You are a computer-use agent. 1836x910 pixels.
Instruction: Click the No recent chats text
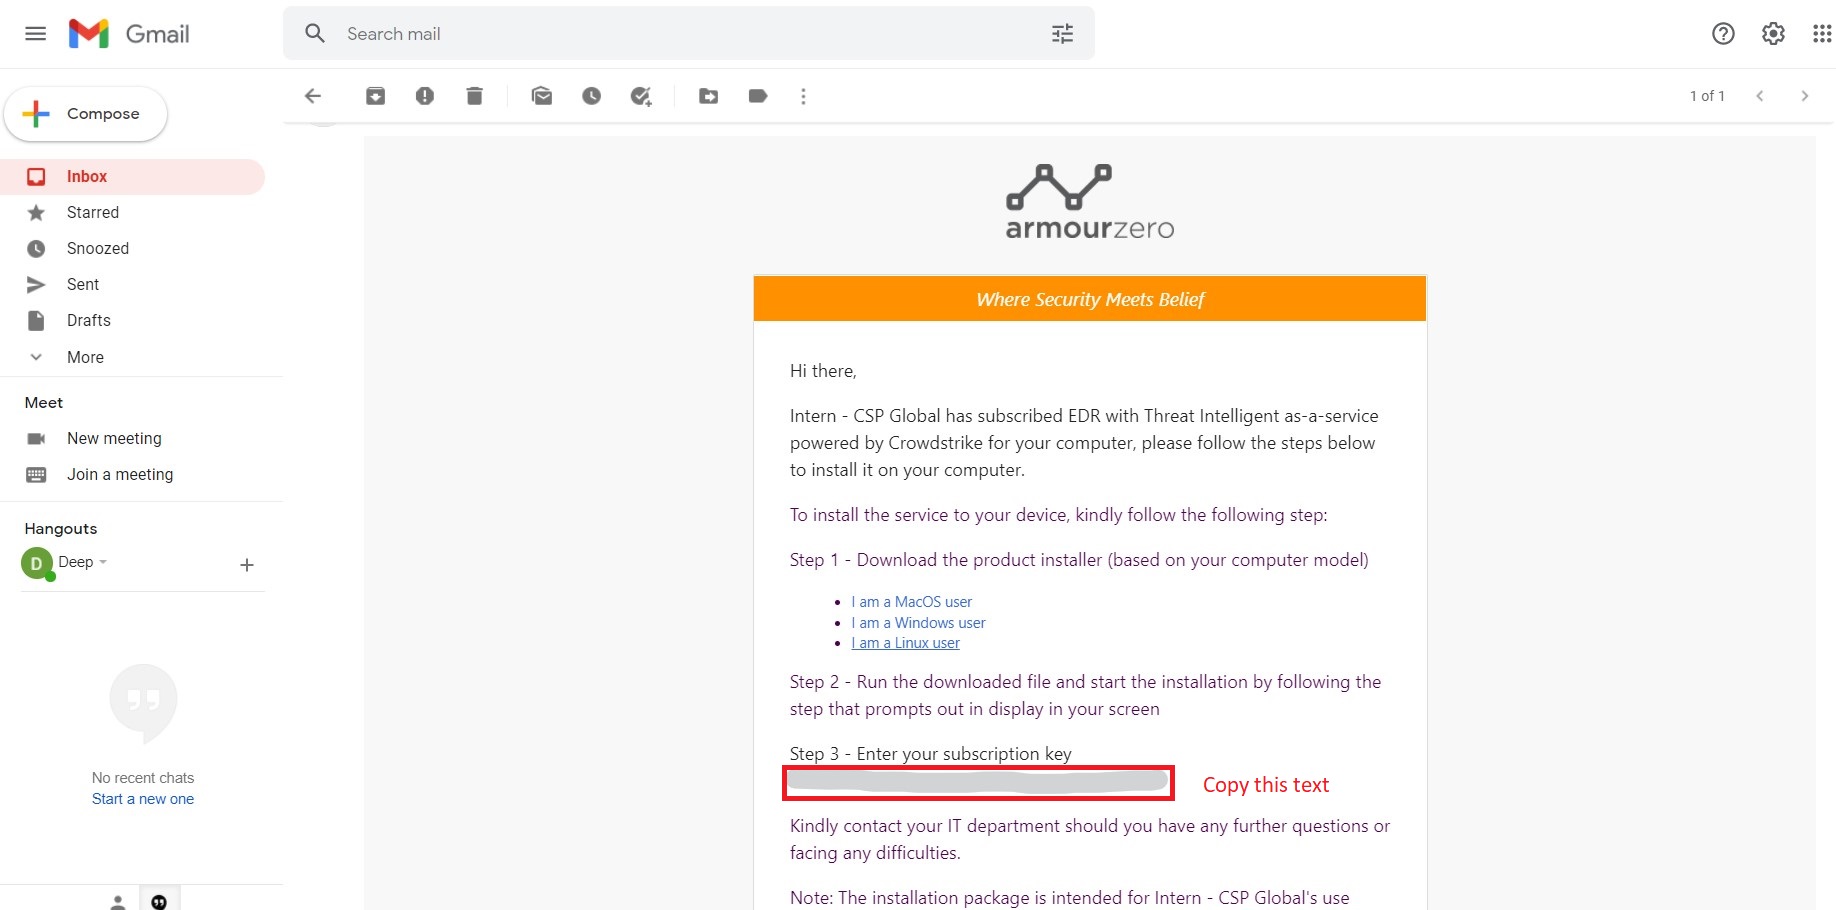point(143,778)
